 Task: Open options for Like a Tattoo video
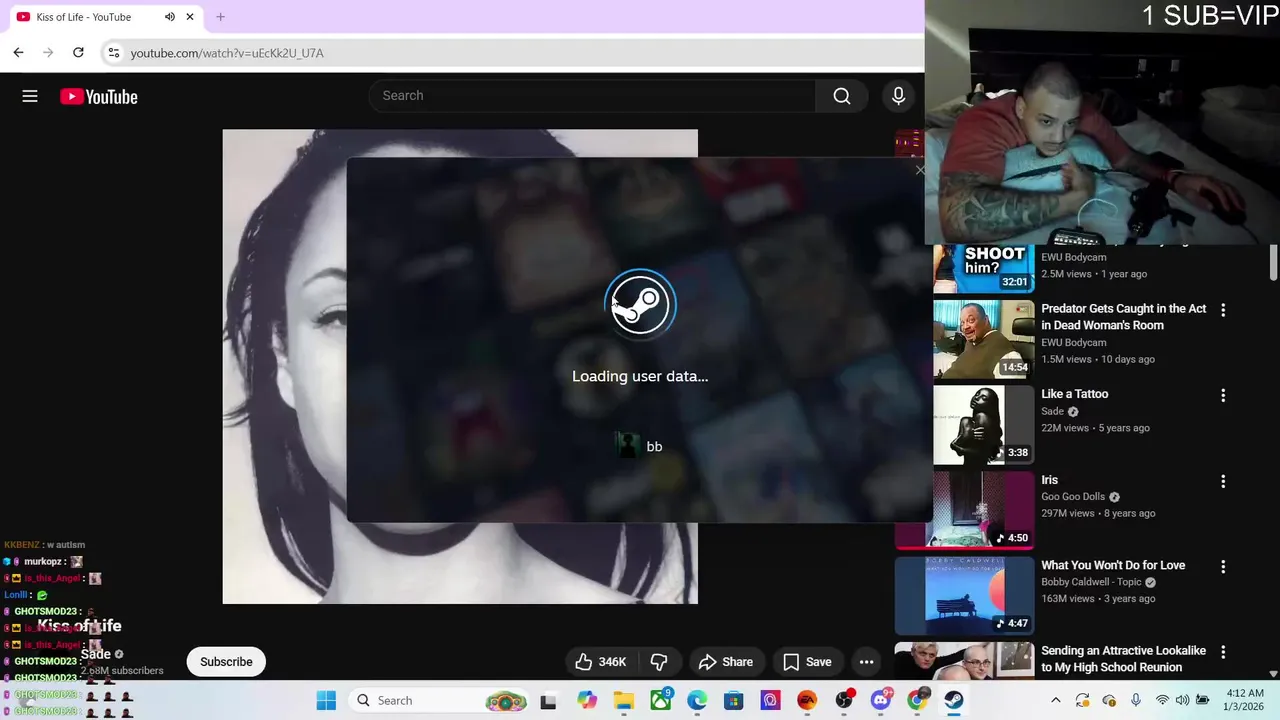click(1222, 396)
